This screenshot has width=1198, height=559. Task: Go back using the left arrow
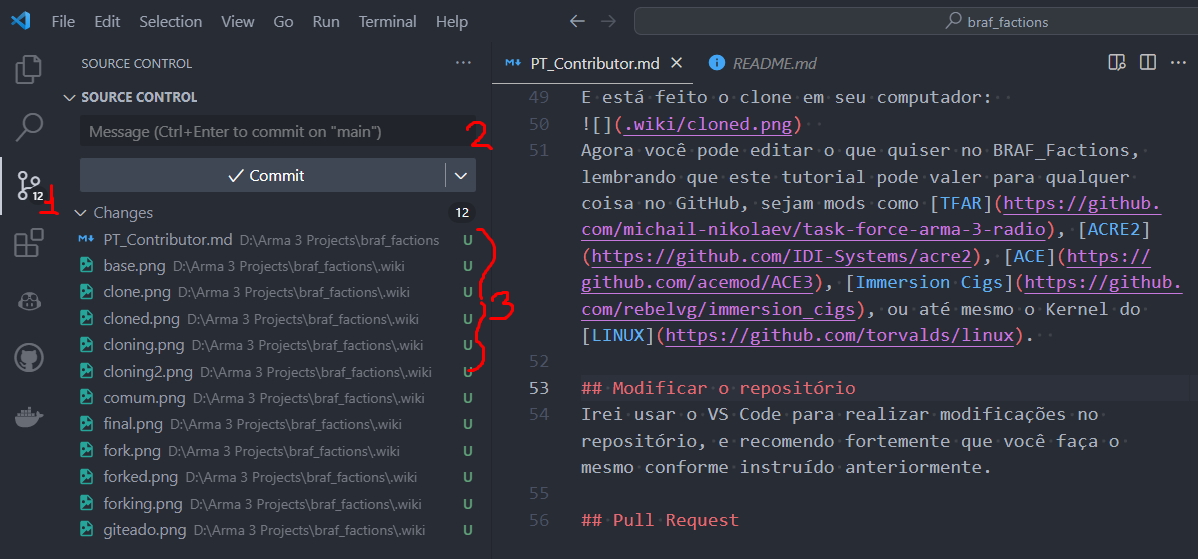(x=578, y=21)
